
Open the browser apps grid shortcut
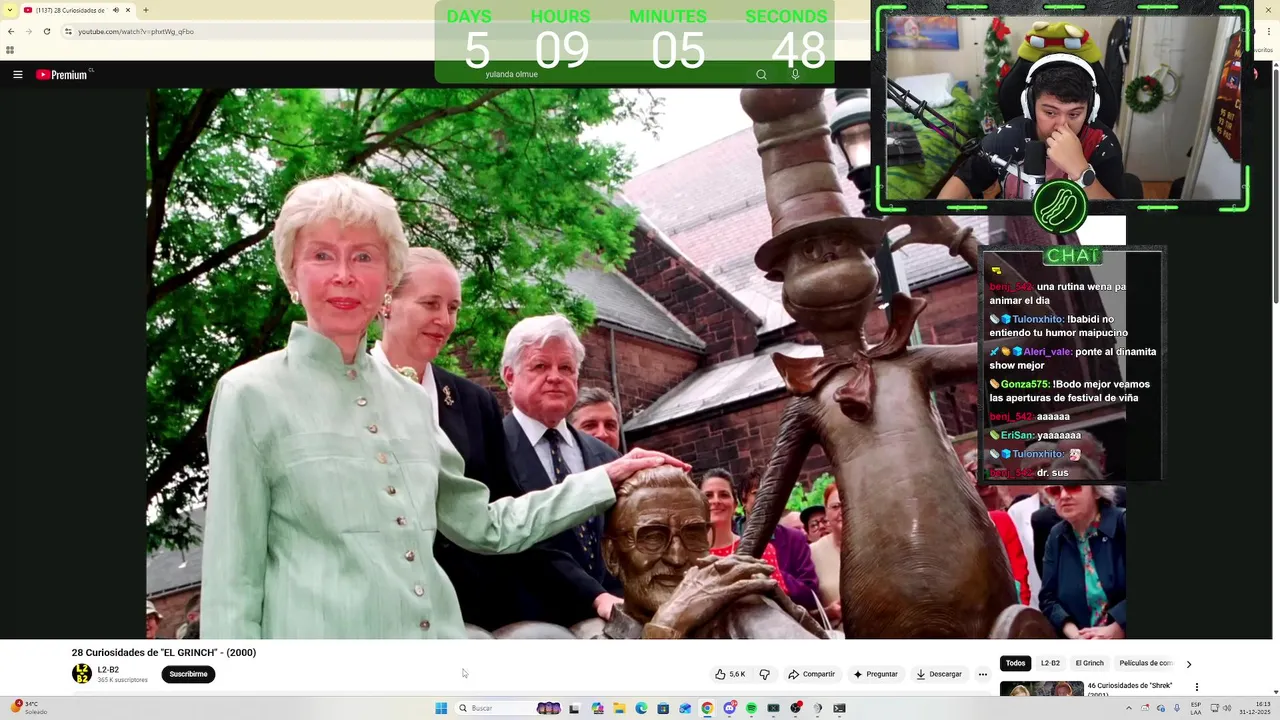coord(10,50)
